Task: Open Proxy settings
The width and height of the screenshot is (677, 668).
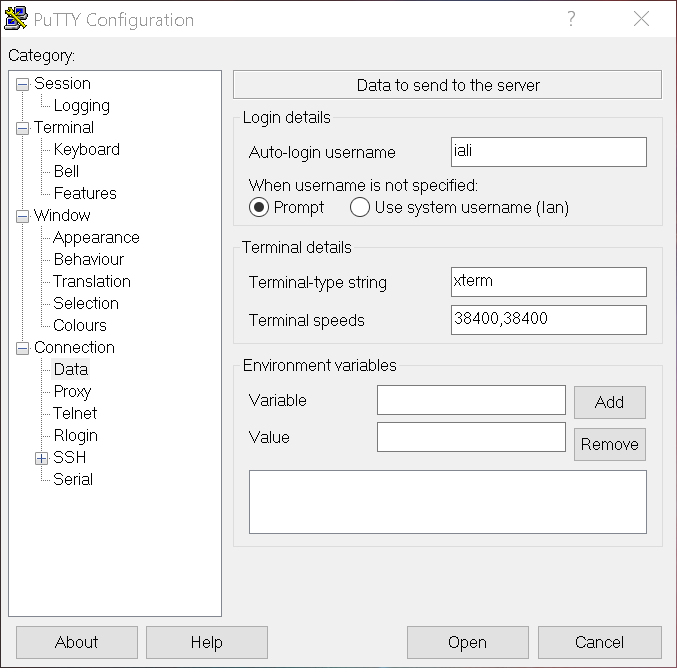Action: [72, 391]
